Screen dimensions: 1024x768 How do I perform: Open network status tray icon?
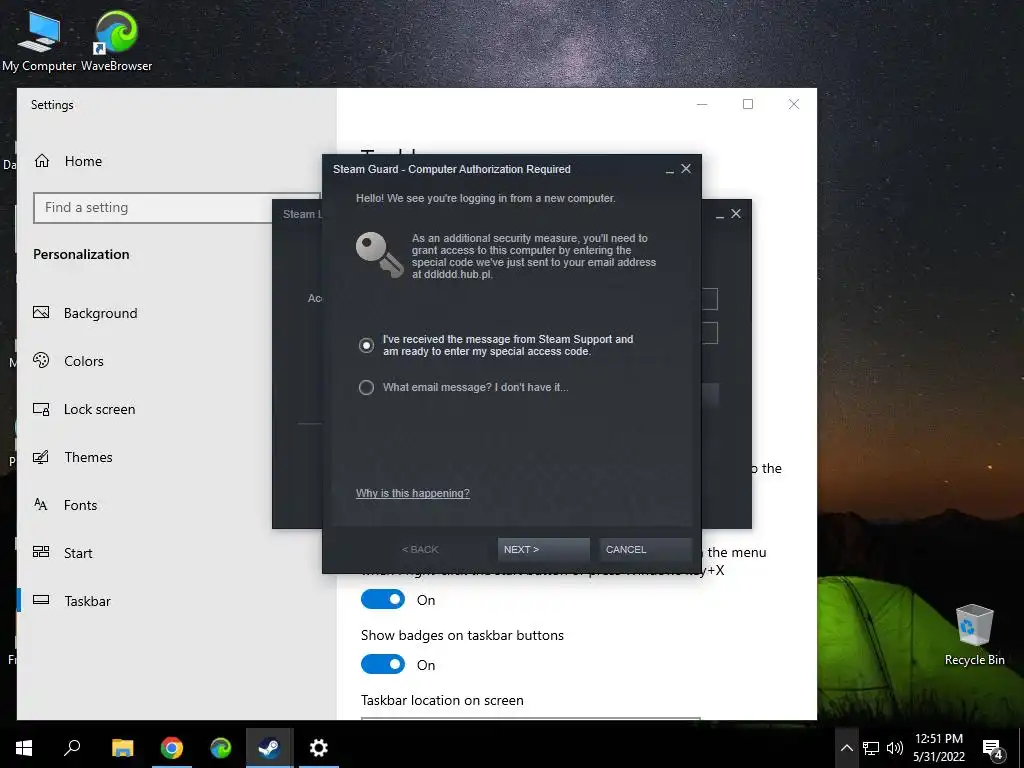(871, 748)
